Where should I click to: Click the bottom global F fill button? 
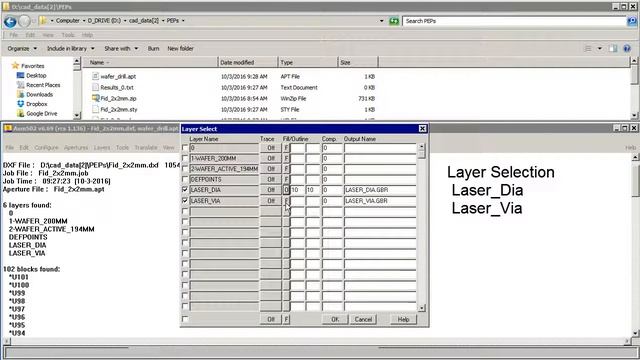tap(286, 319)
